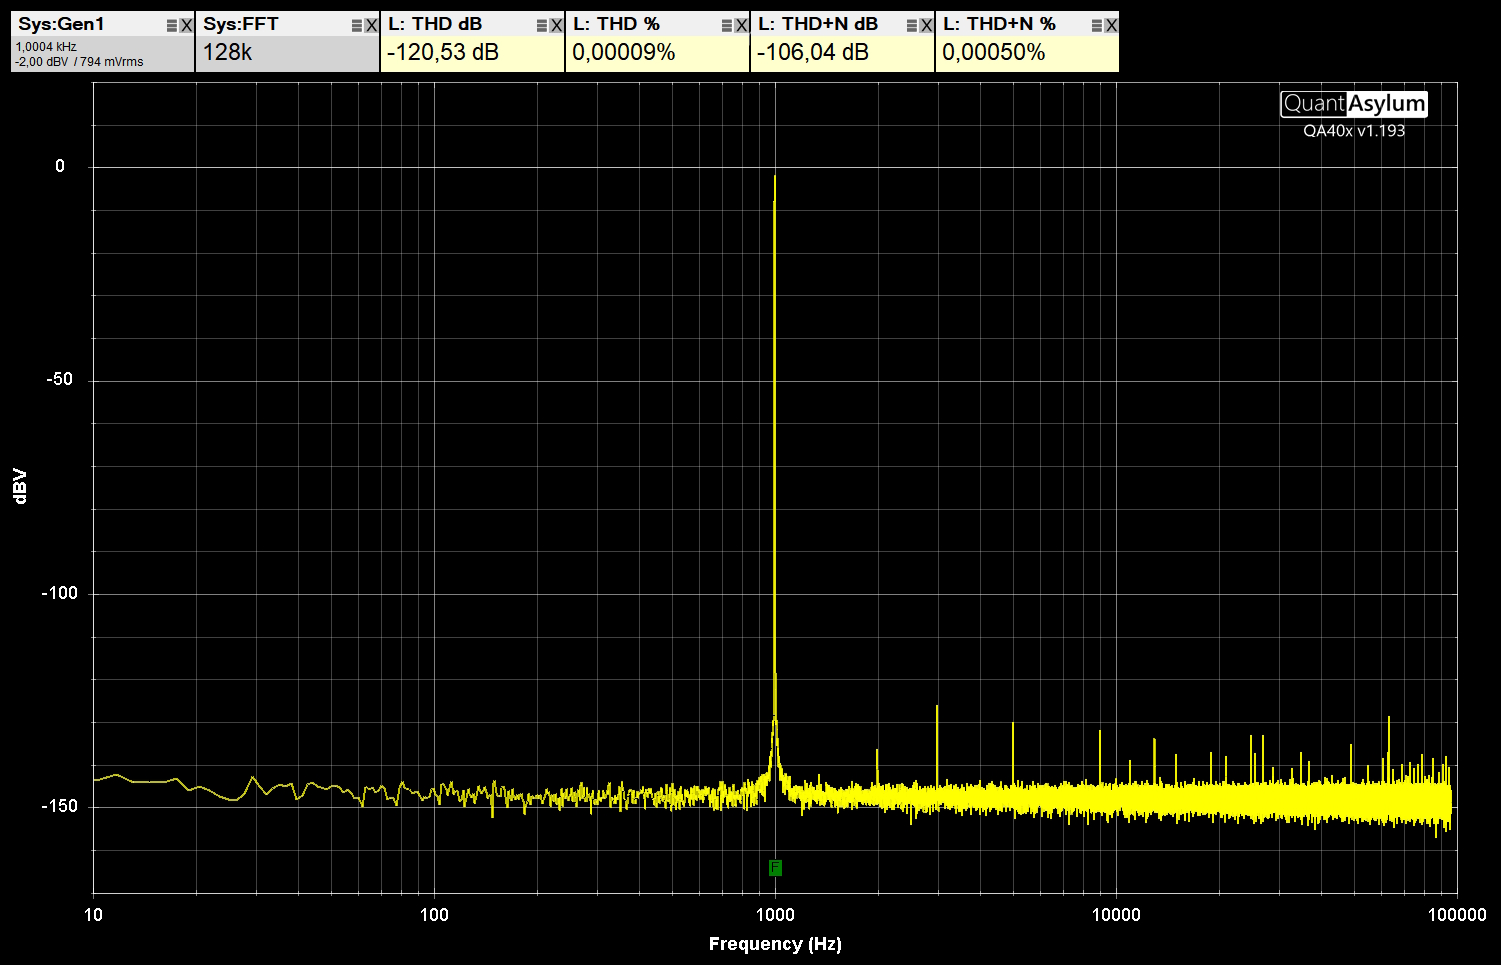The width and height of the screenshot is (1501, 965).
Task: Close the L: THD+N dB tile
Action: point(926,25)
